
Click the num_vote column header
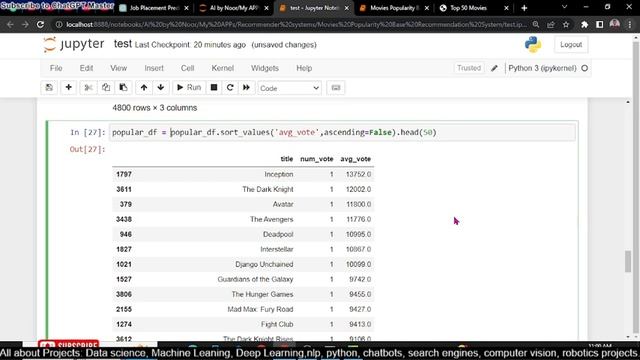point(317,159)
